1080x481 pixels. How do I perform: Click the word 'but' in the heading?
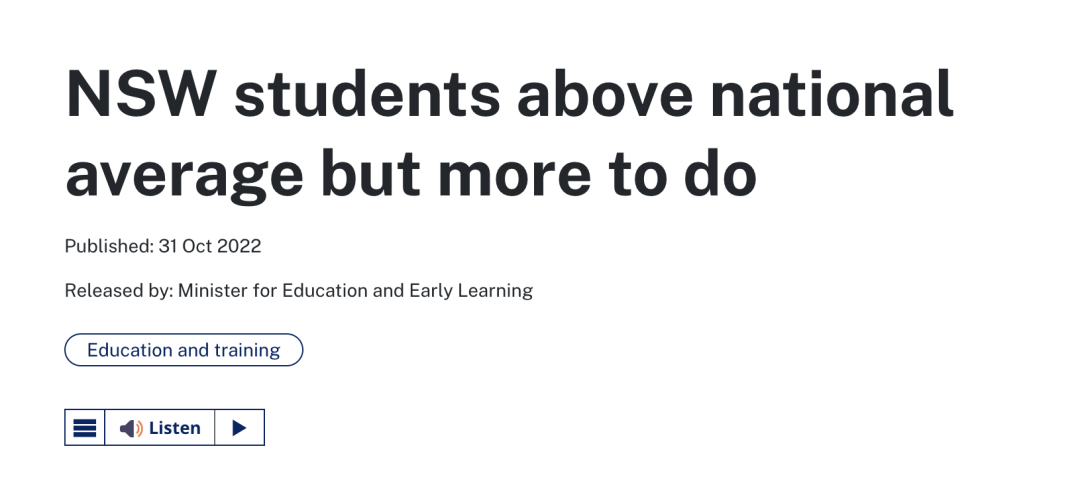371,170
